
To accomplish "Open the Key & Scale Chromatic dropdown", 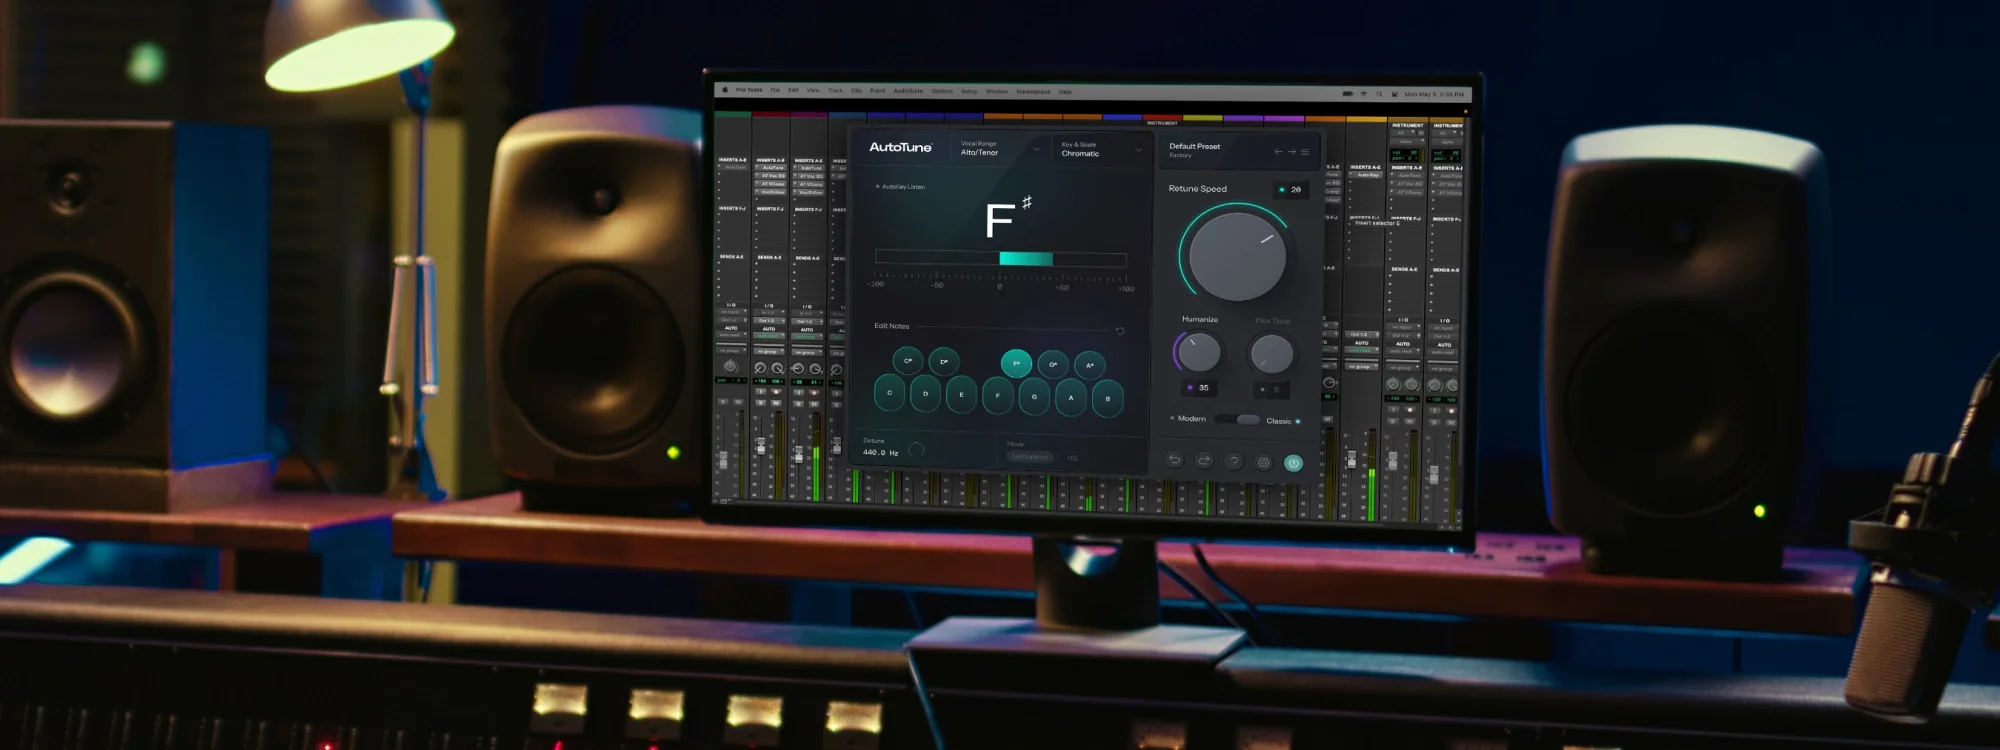I will click(x=1101, y=149).
